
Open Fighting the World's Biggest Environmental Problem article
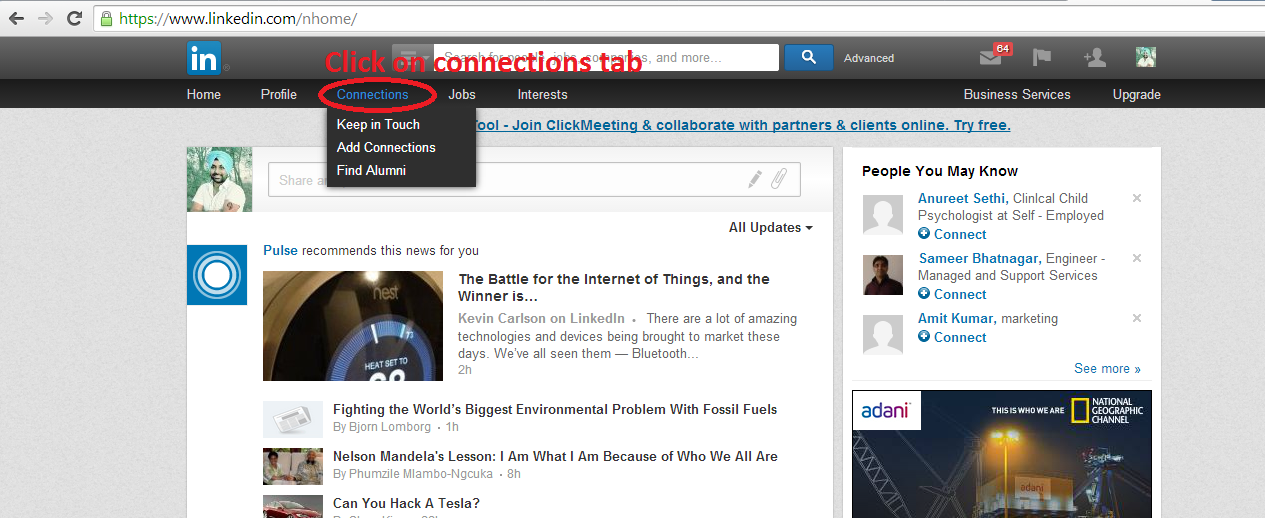(x=555, y=409)
